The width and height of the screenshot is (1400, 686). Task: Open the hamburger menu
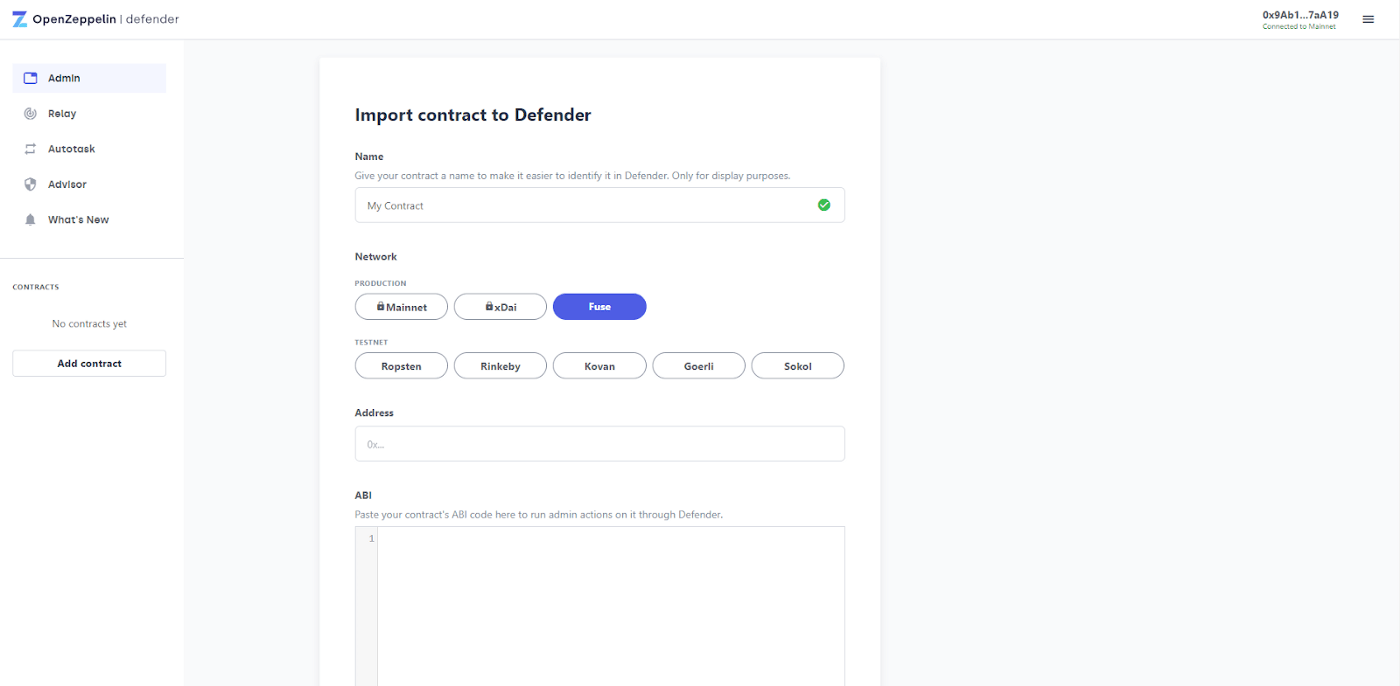tap(1368, 18)
